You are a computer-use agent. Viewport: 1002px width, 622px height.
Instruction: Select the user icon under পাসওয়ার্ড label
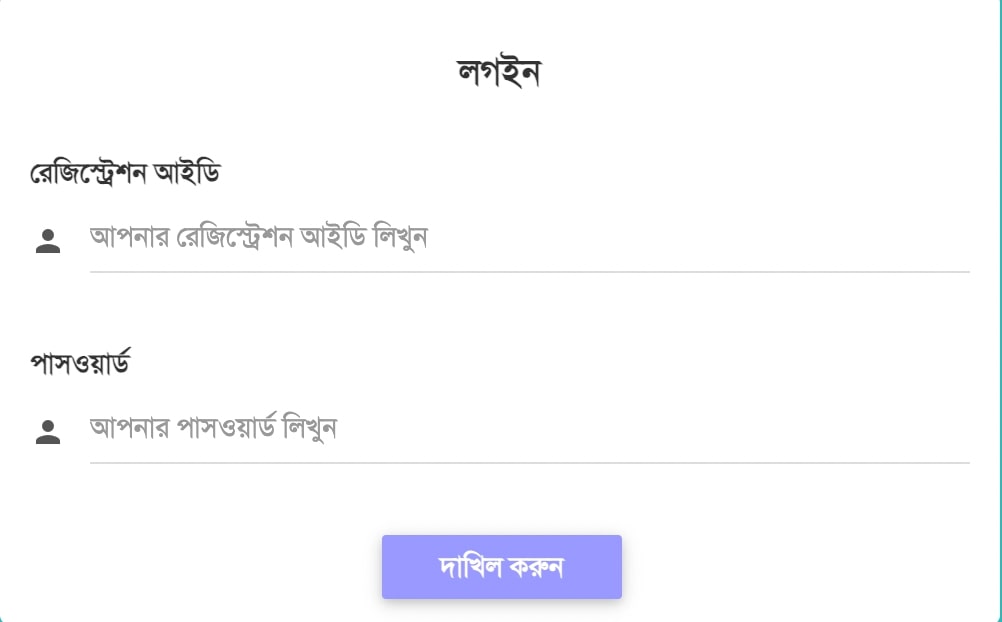pyautogui.click(x=48, y=432)
